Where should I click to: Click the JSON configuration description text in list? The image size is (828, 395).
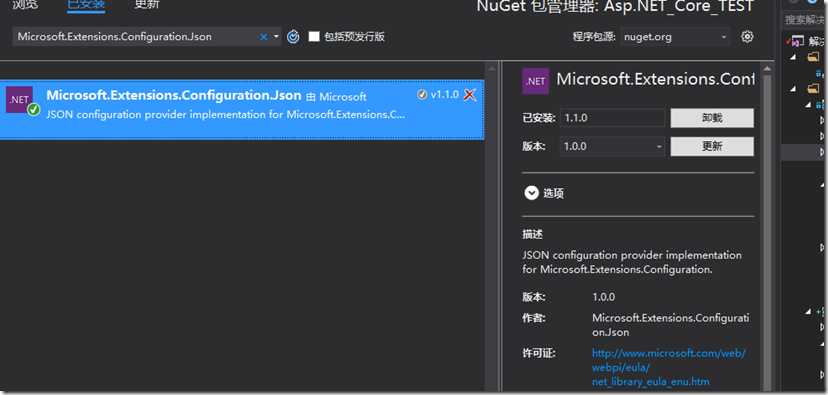tap(226, 114)
